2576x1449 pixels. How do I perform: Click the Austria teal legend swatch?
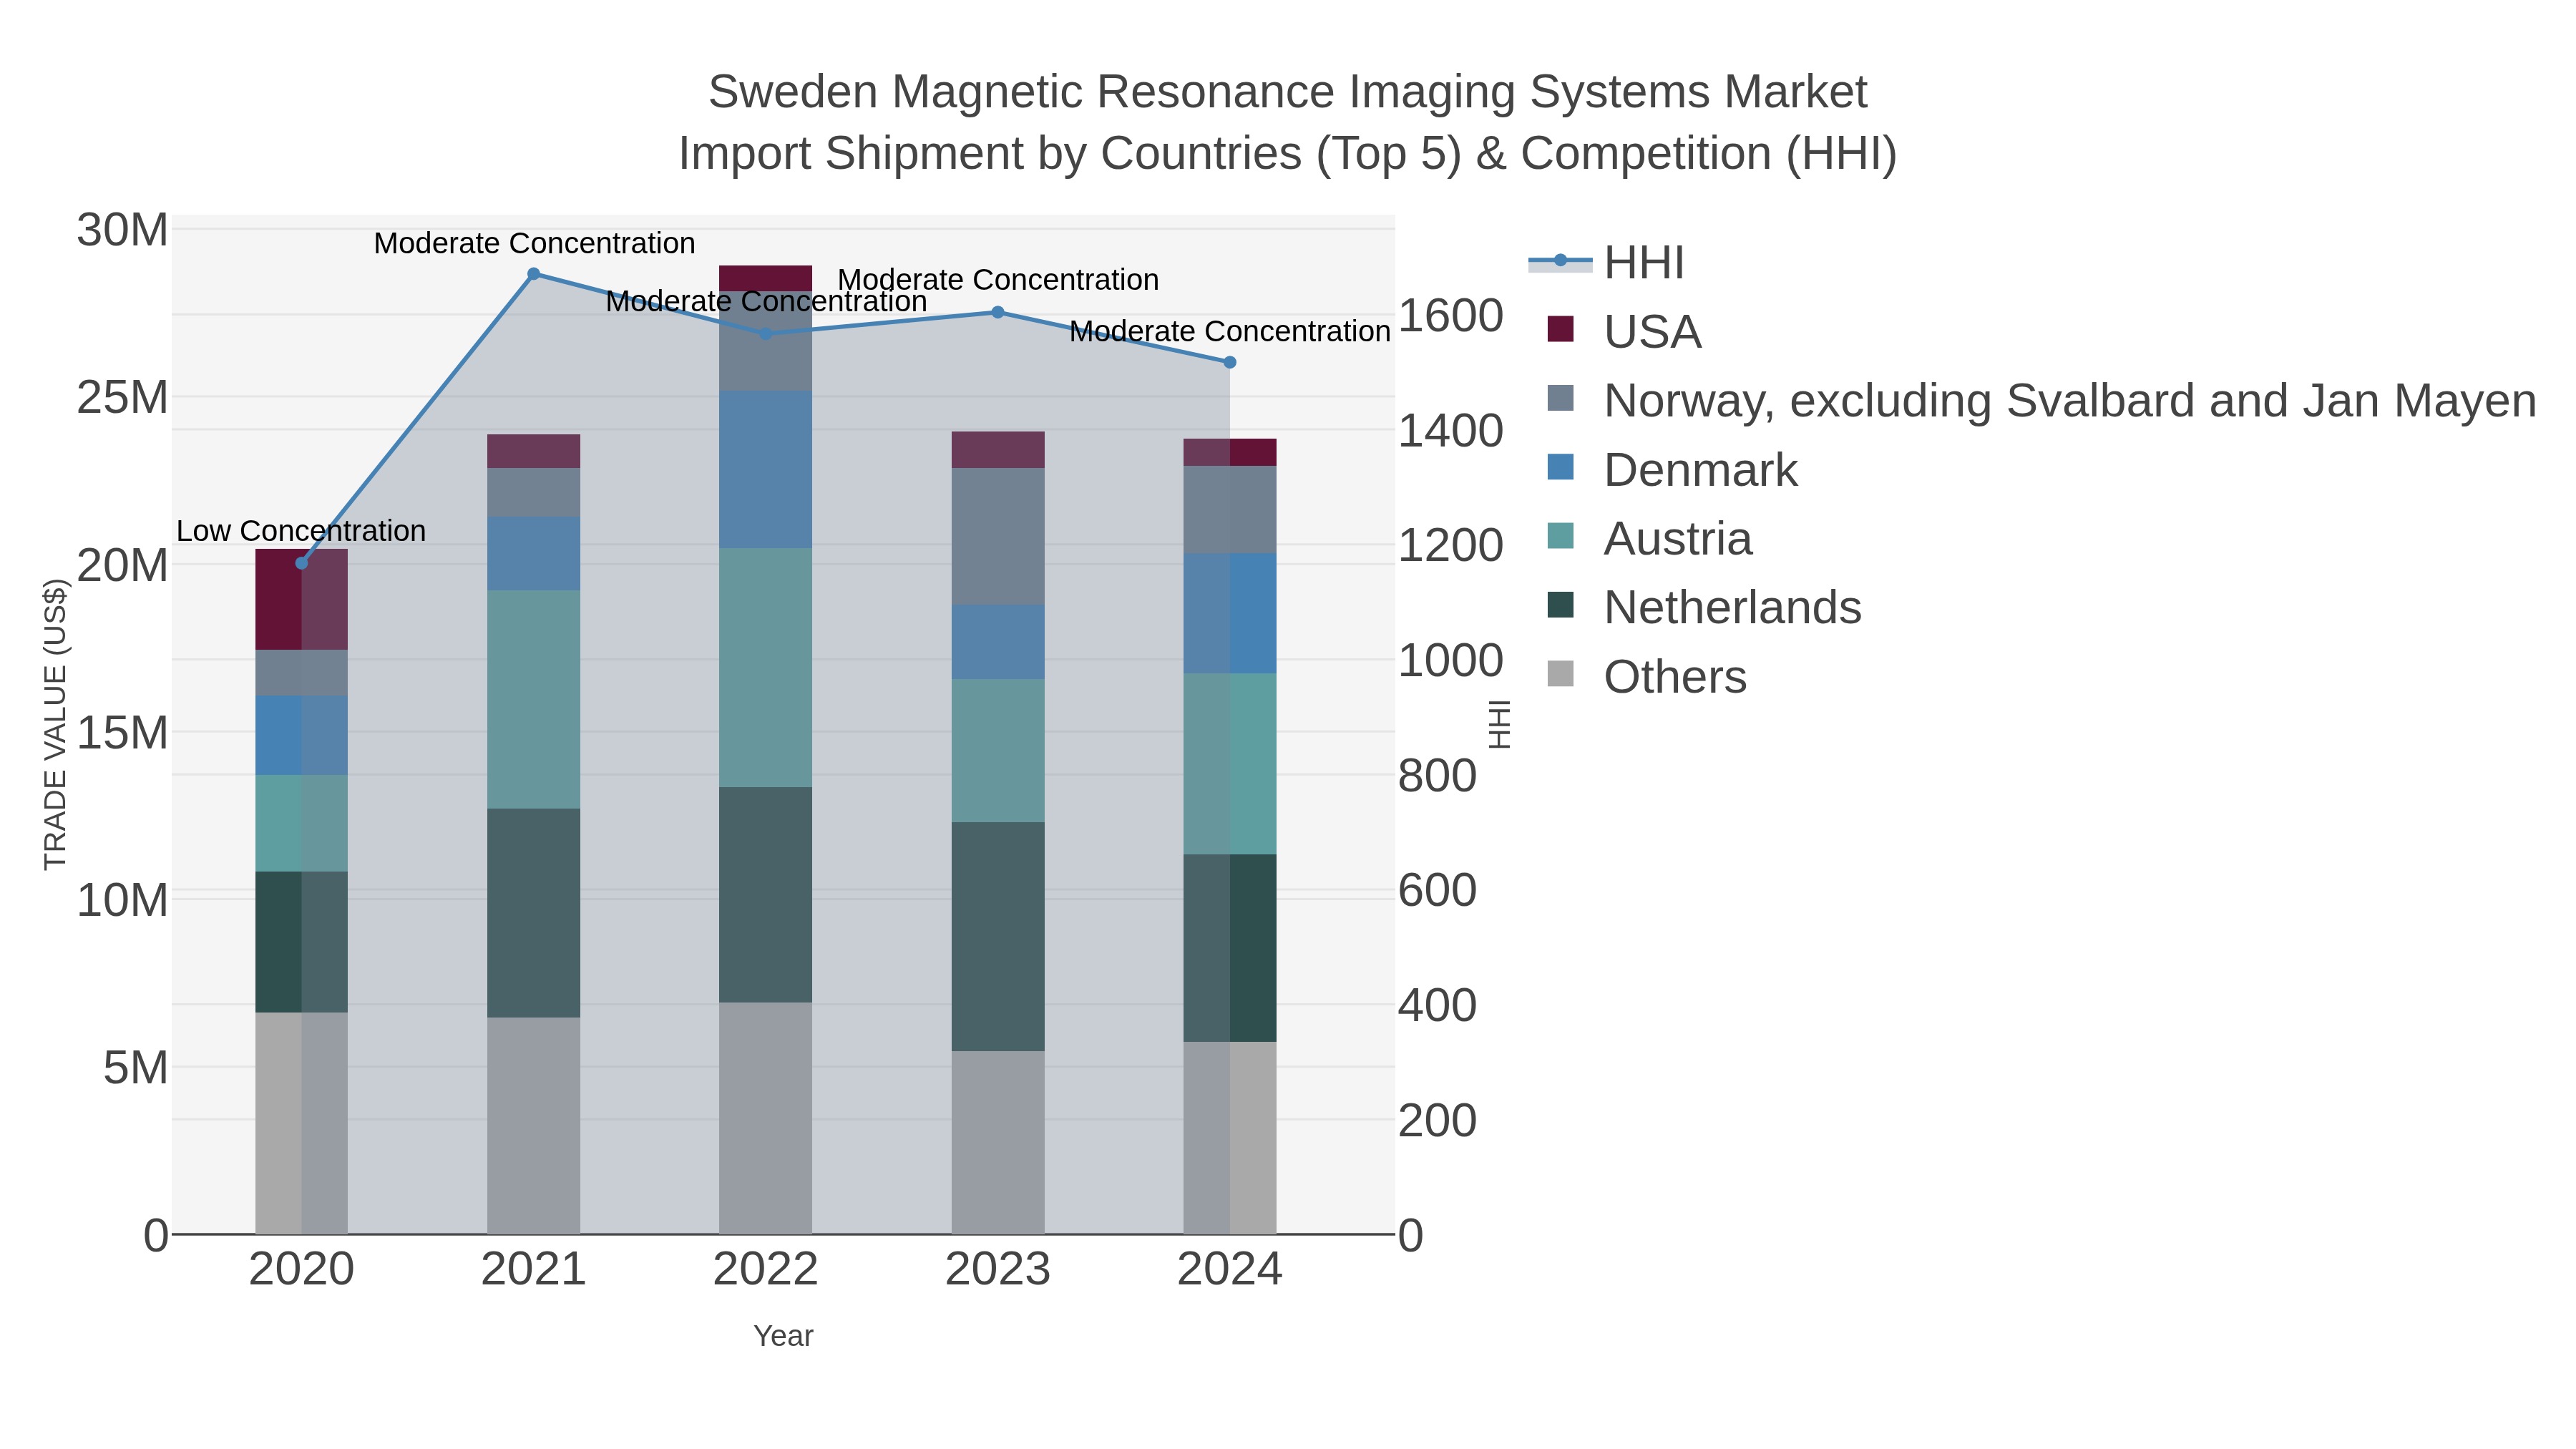click(1560, 536)
